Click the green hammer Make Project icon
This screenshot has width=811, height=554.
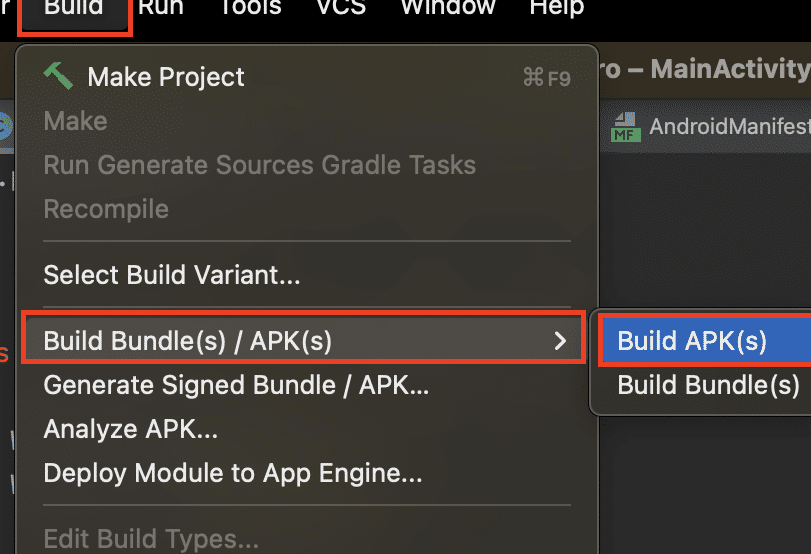(58, 76)
